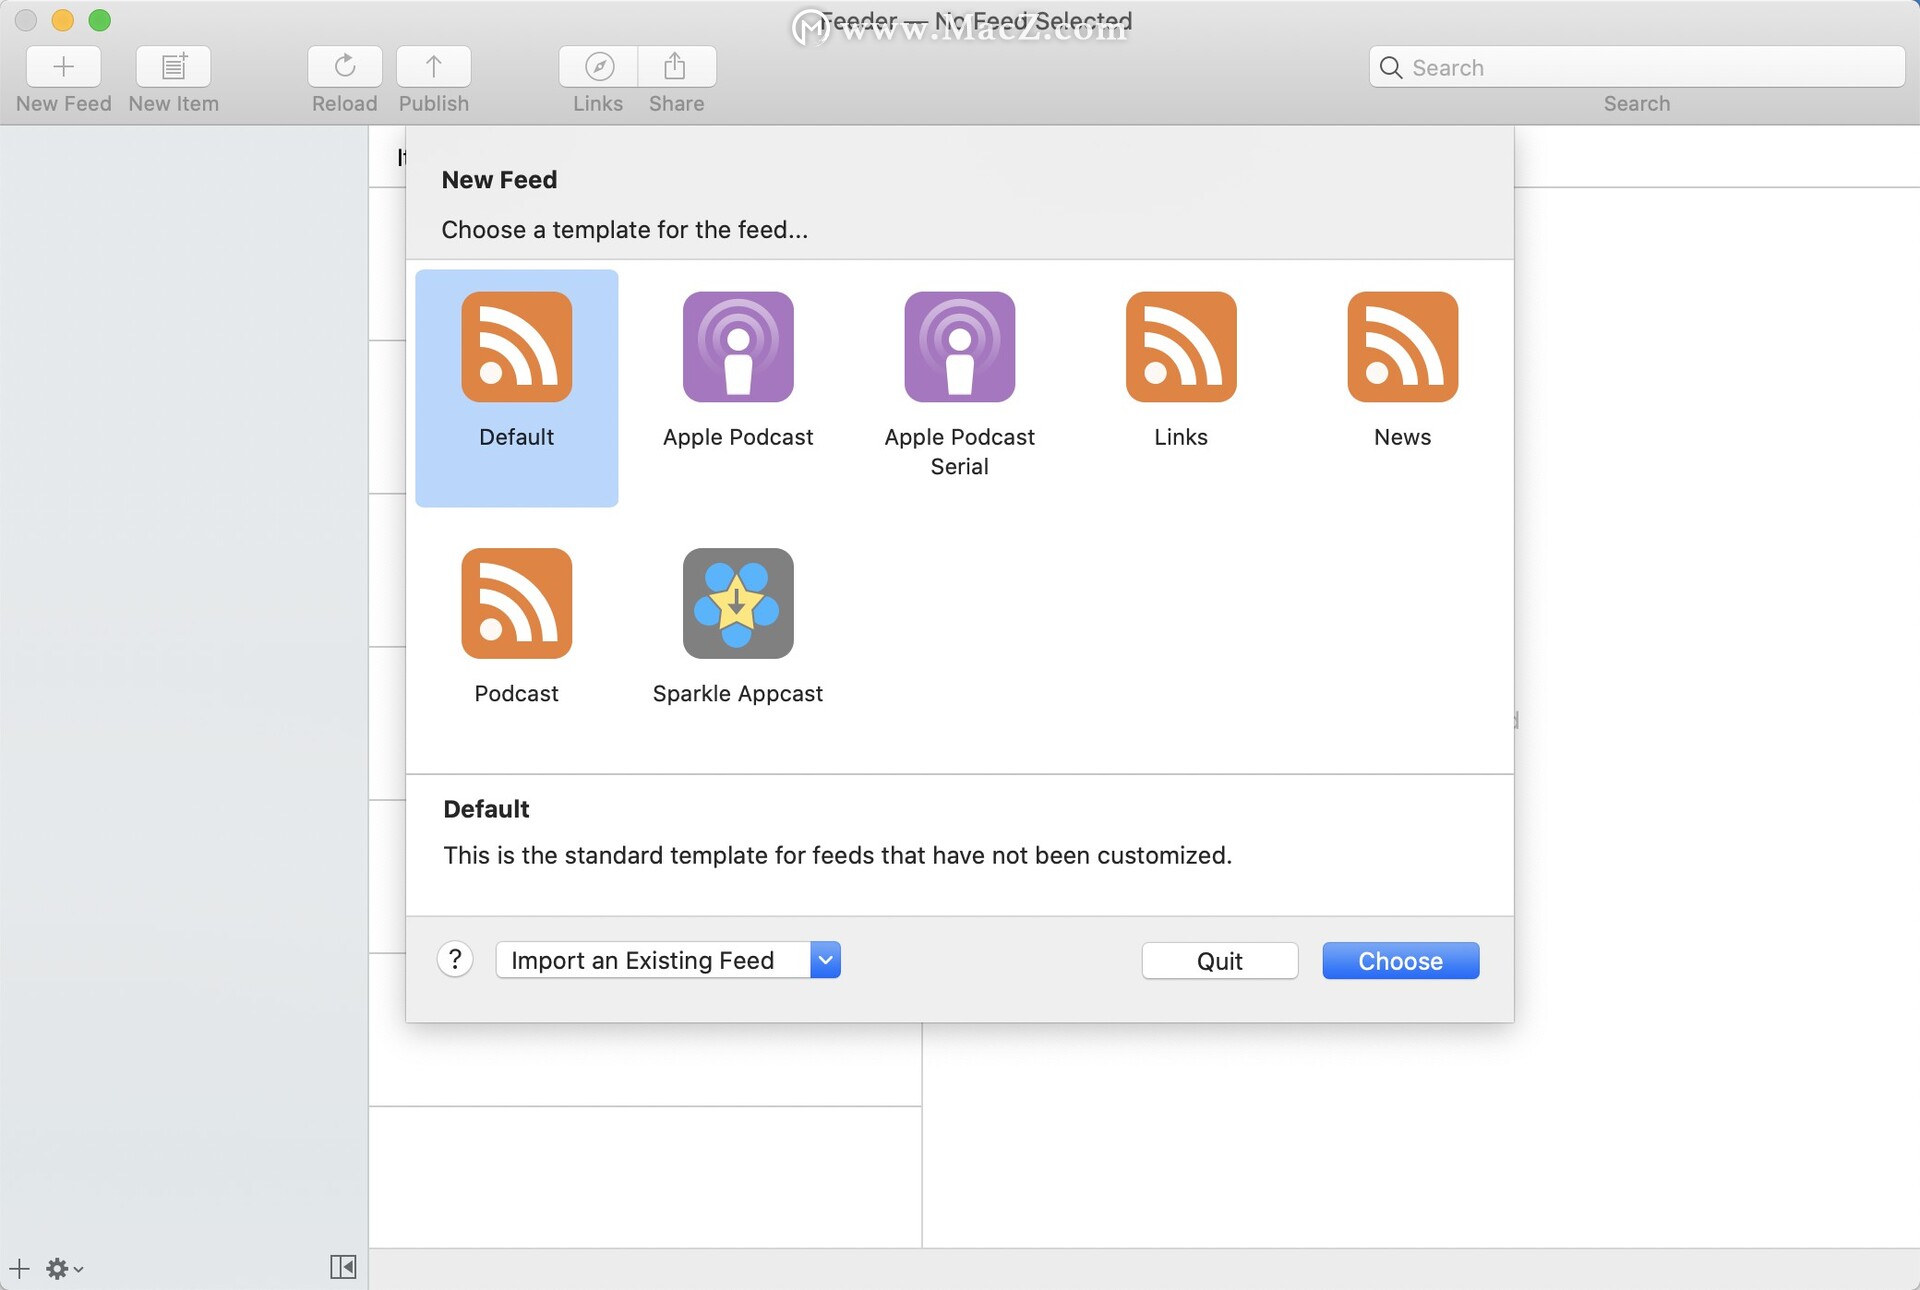The width and height of the screenshot is (1920, 1290).
Task: Open the Share menu in toolbar
Action: pyautogui.click(x=675, y=66)
